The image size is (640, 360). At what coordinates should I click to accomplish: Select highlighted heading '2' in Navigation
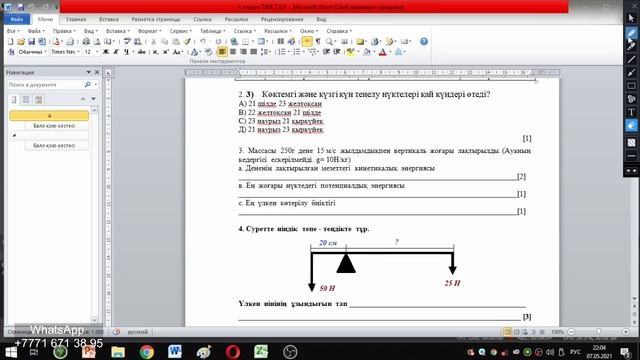pyautogui.click(x=49, y=116)
